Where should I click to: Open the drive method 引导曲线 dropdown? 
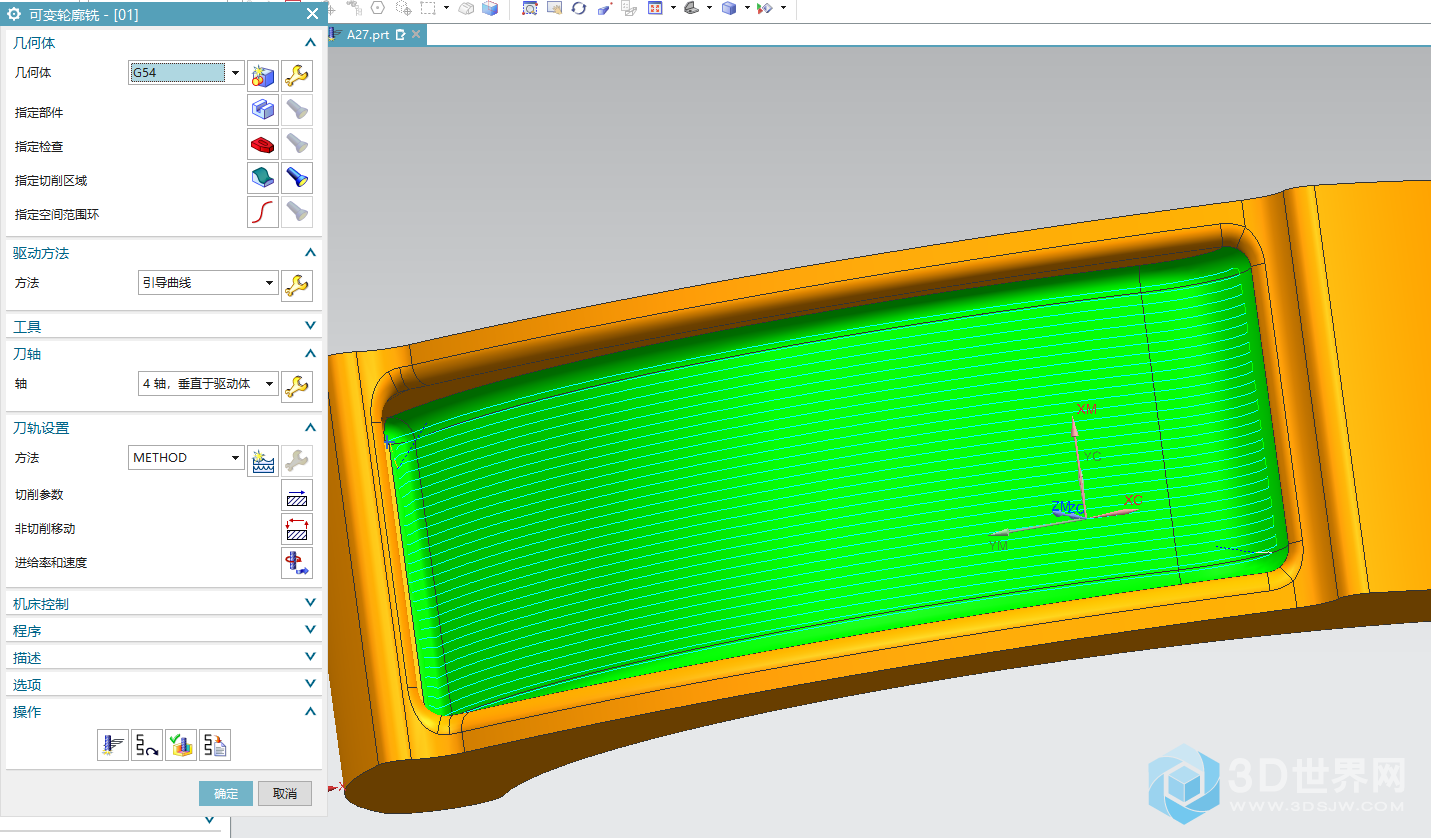(269, 283)
